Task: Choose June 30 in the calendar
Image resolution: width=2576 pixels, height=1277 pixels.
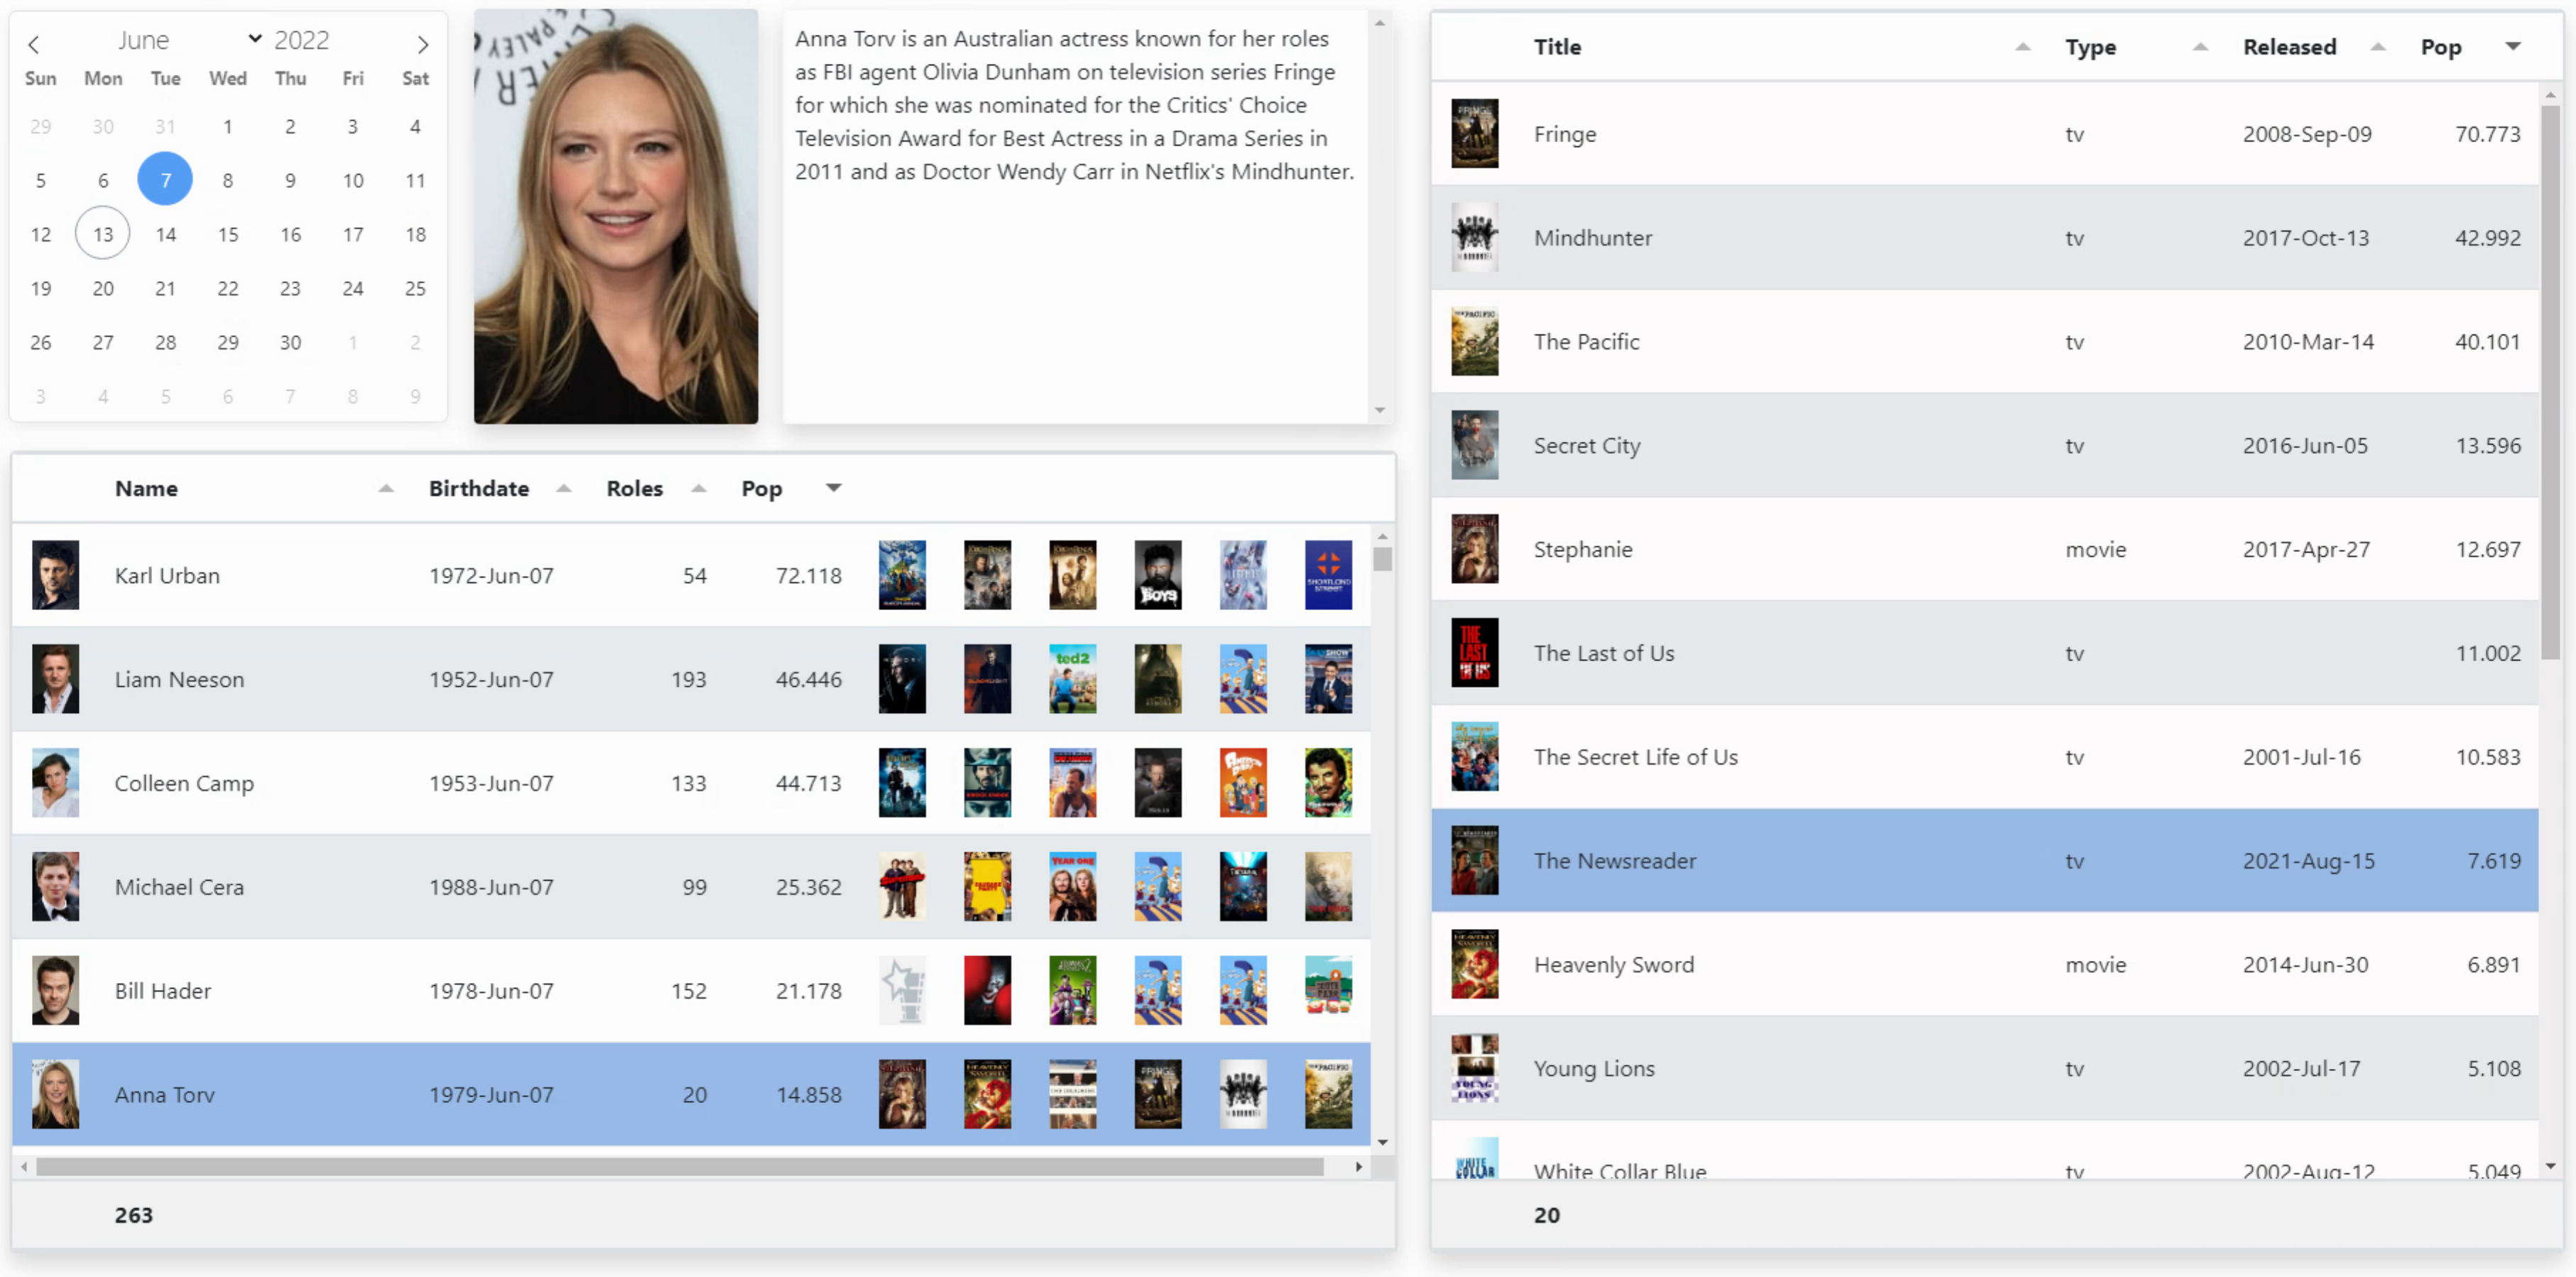Action: (x=290, y=342)
